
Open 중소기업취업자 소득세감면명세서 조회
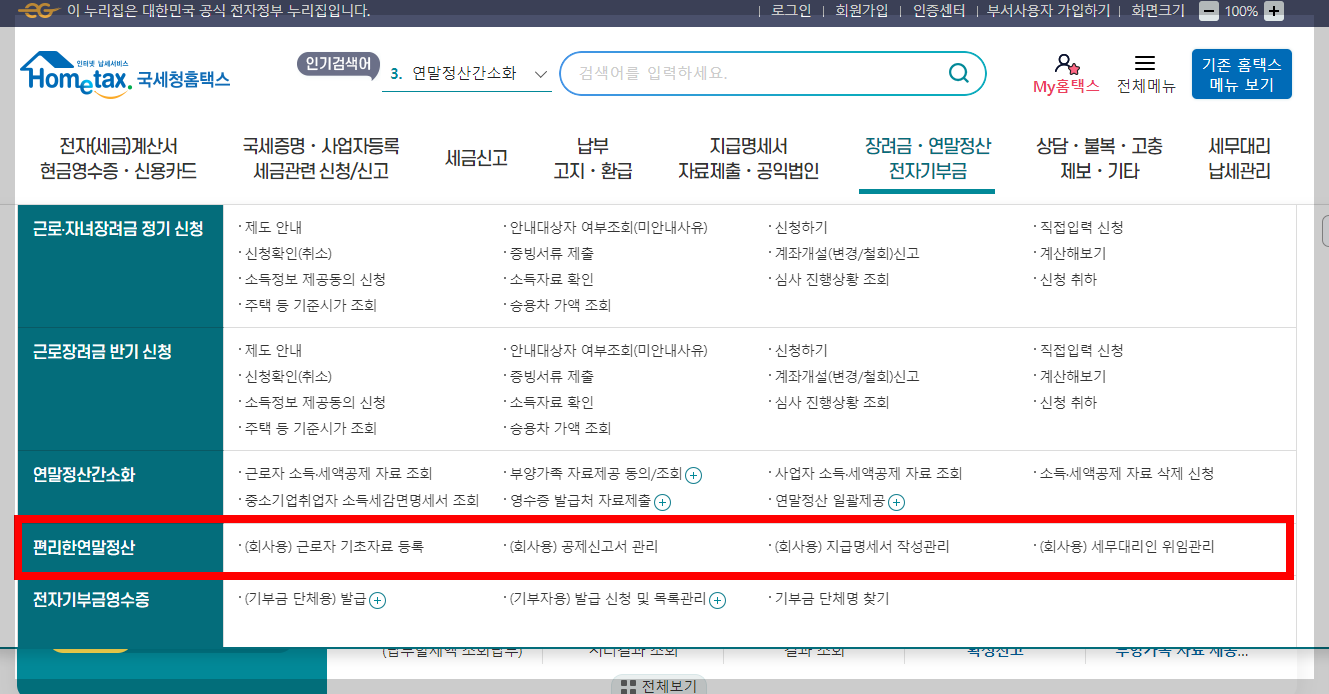click(361, 500)
